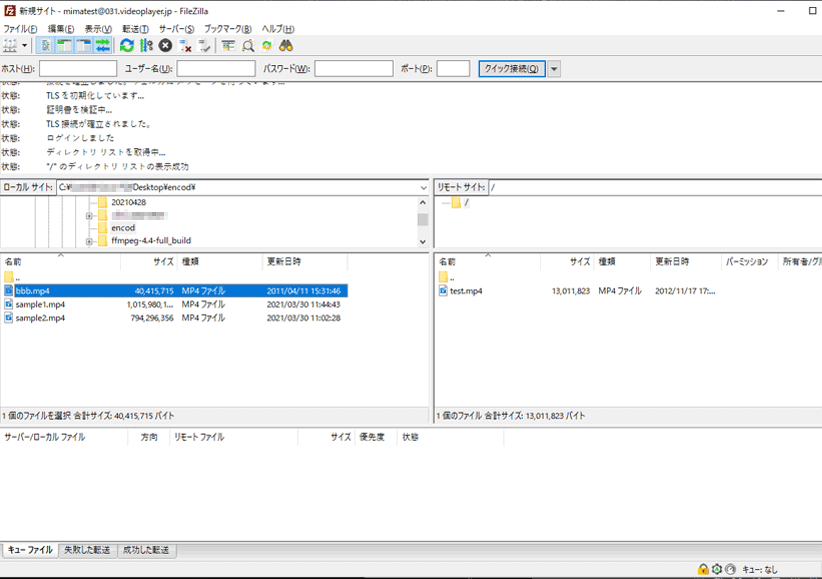Toggle the transfer queue display
The height and width of the screenshot is (579, 822).
click(x=103, y=46)
